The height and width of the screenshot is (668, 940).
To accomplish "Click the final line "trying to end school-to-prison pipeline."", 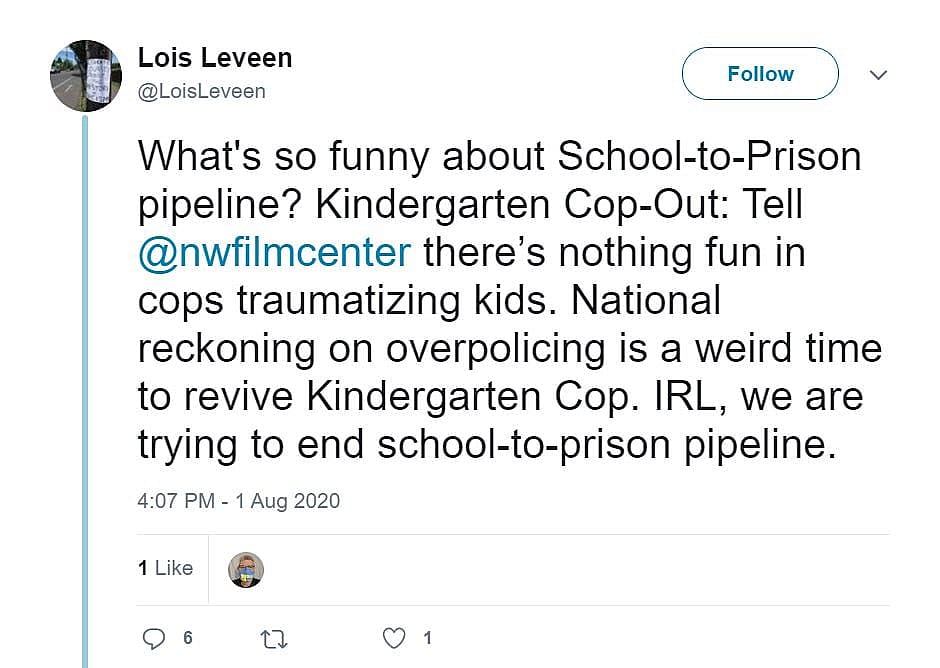I will pos(486,444).
